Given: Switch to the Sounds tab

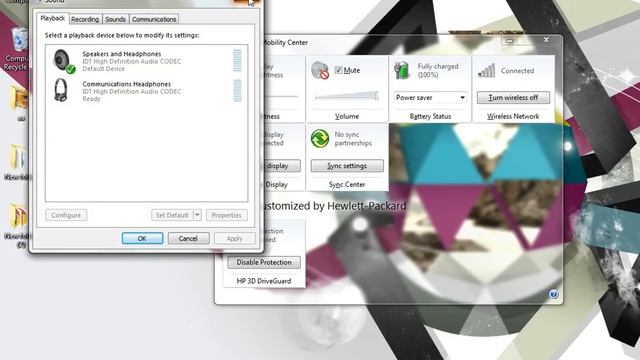Looking at the screenshot, I should tap(116, 19).
